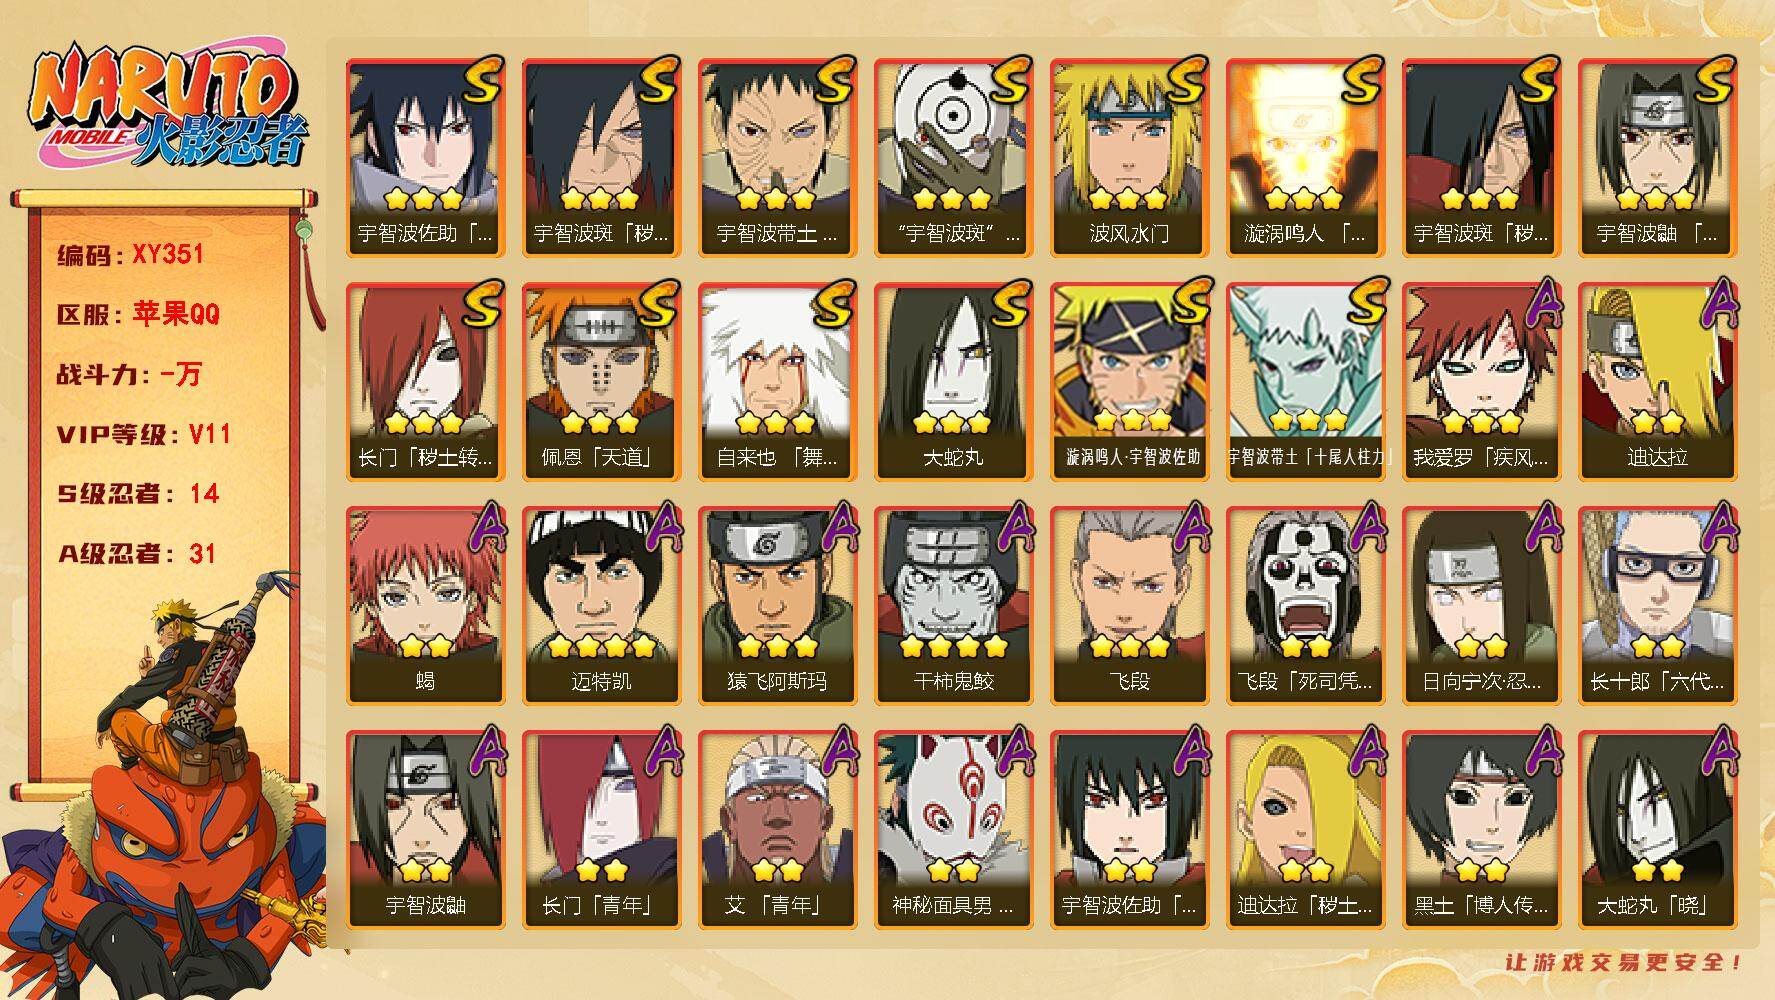The image size is (1775, 1000).
Task: Click the 让游戏交易更安全 slogan text
Action: point(1624,962)
